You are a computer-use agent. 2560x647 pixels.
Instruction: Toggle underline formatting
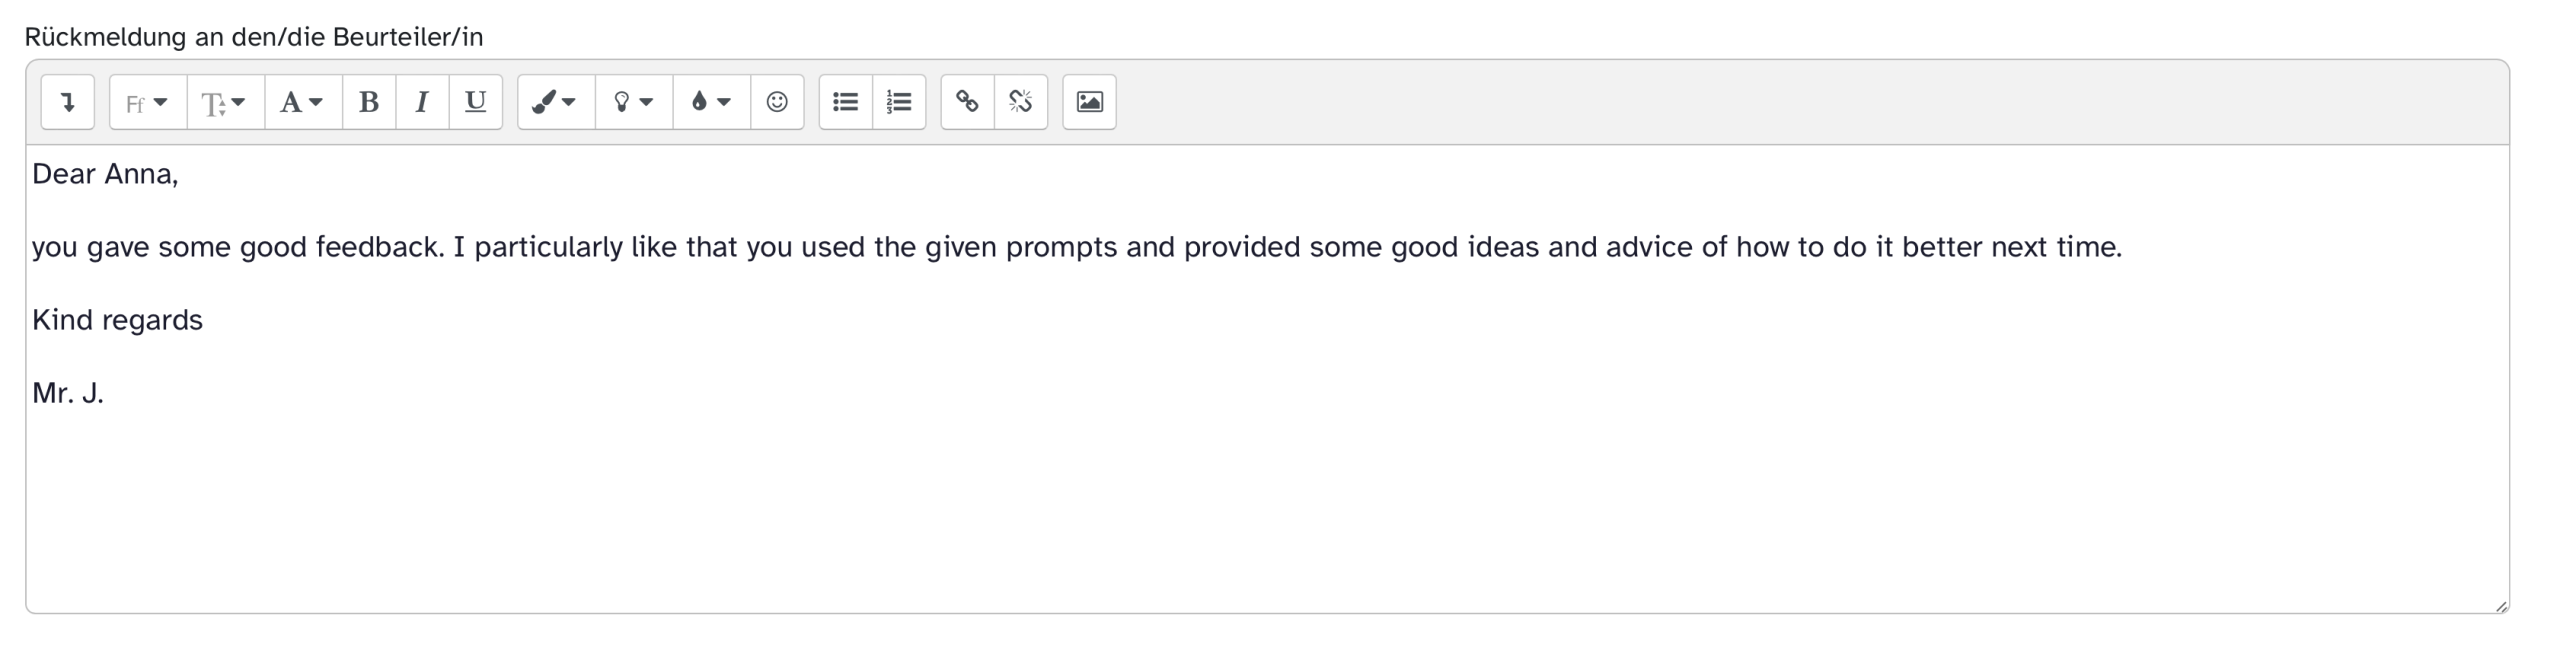pos(475,102)
